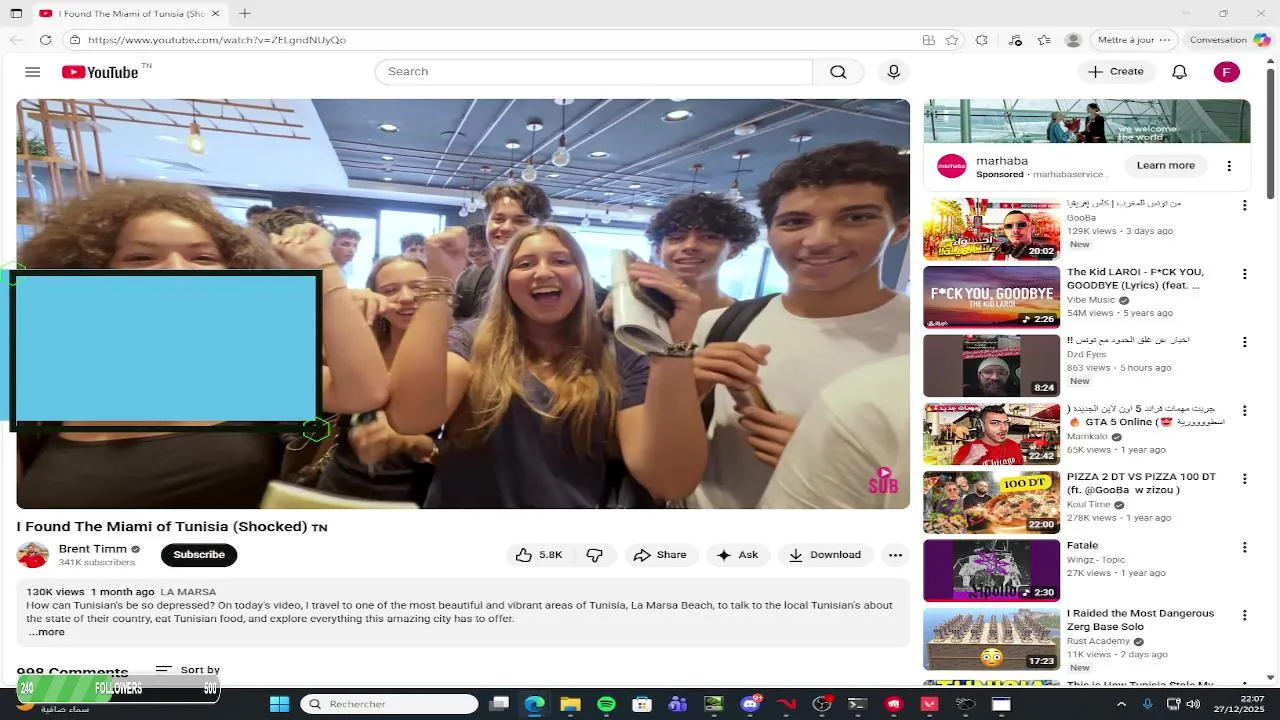The height and width of the screenshot is (720, 1280).
Task: Open Sort by comments dropdown
Action: (x=188, y=670)
